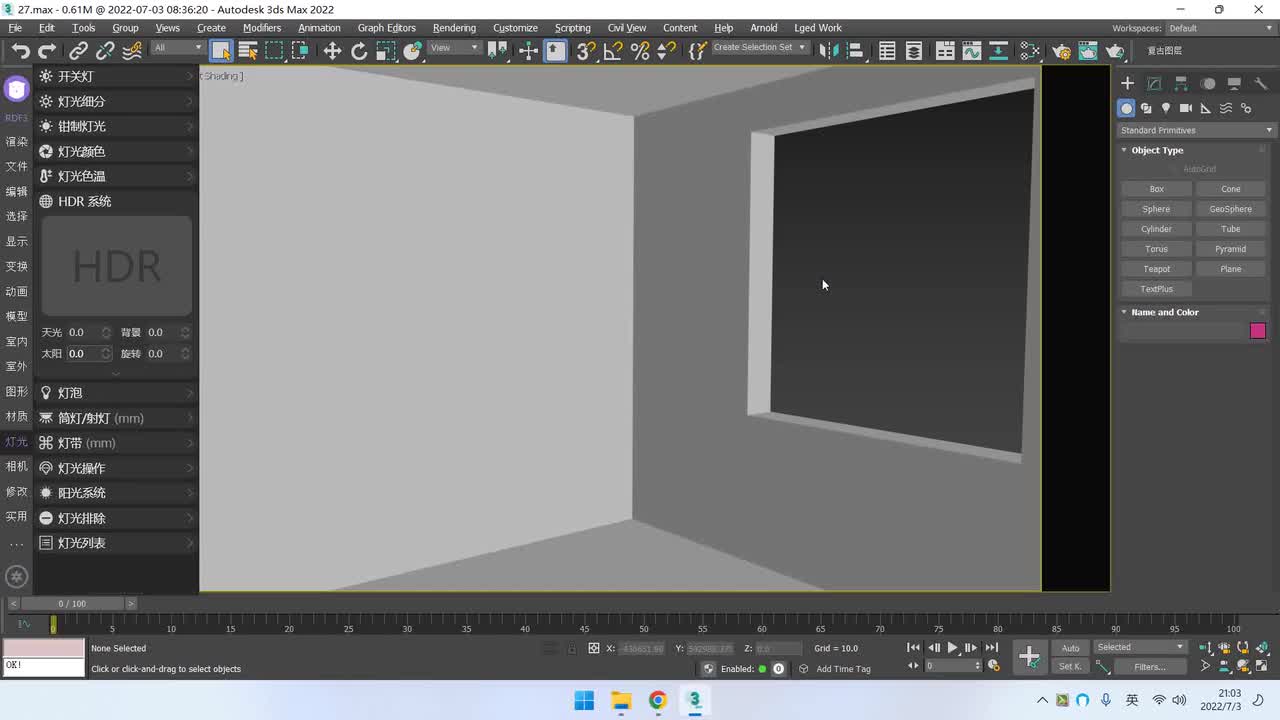Open the key filter Selected dropdown
The height and width of the screenshot is (720, 1280).
click(1140, 647)
